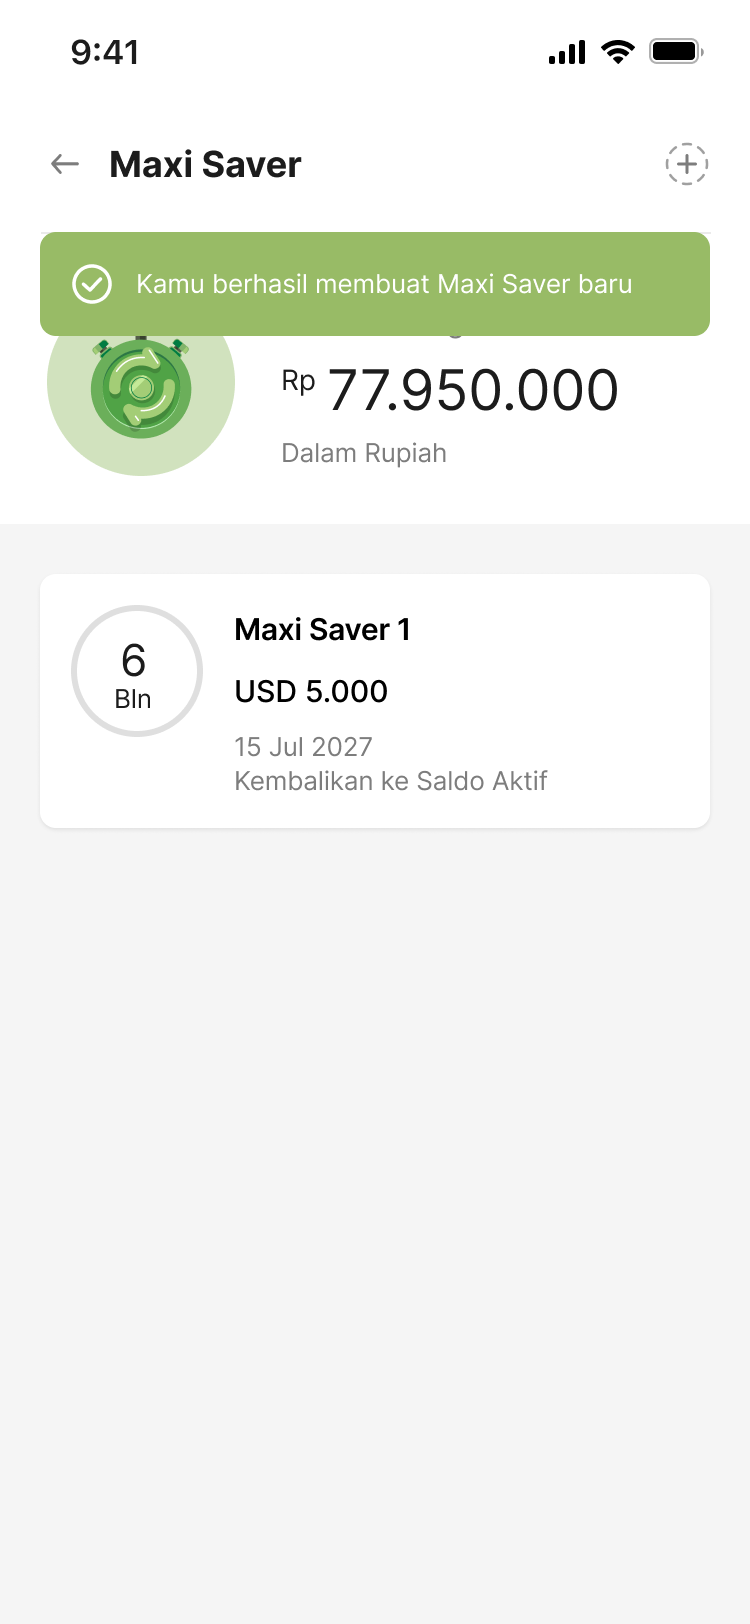Click the 15 Jul 2027 maturity date
This screenshot has height=1624, width=750.
click(x=303, y=747)
